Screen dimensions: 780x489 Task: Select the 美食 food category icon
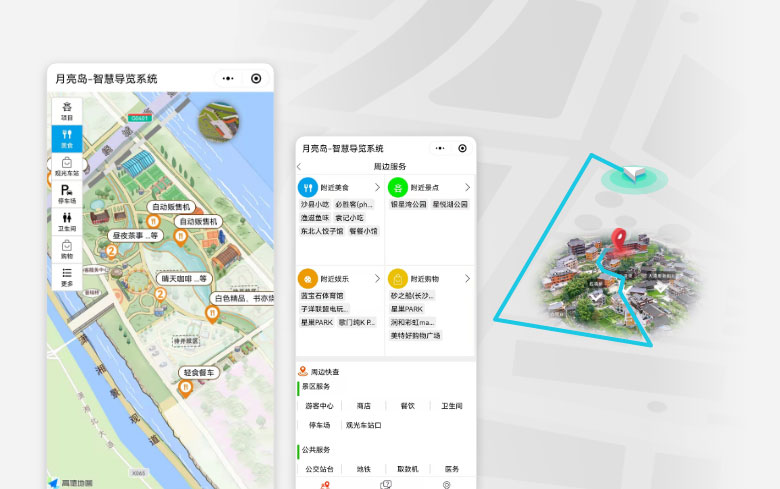tap(67, 138)
